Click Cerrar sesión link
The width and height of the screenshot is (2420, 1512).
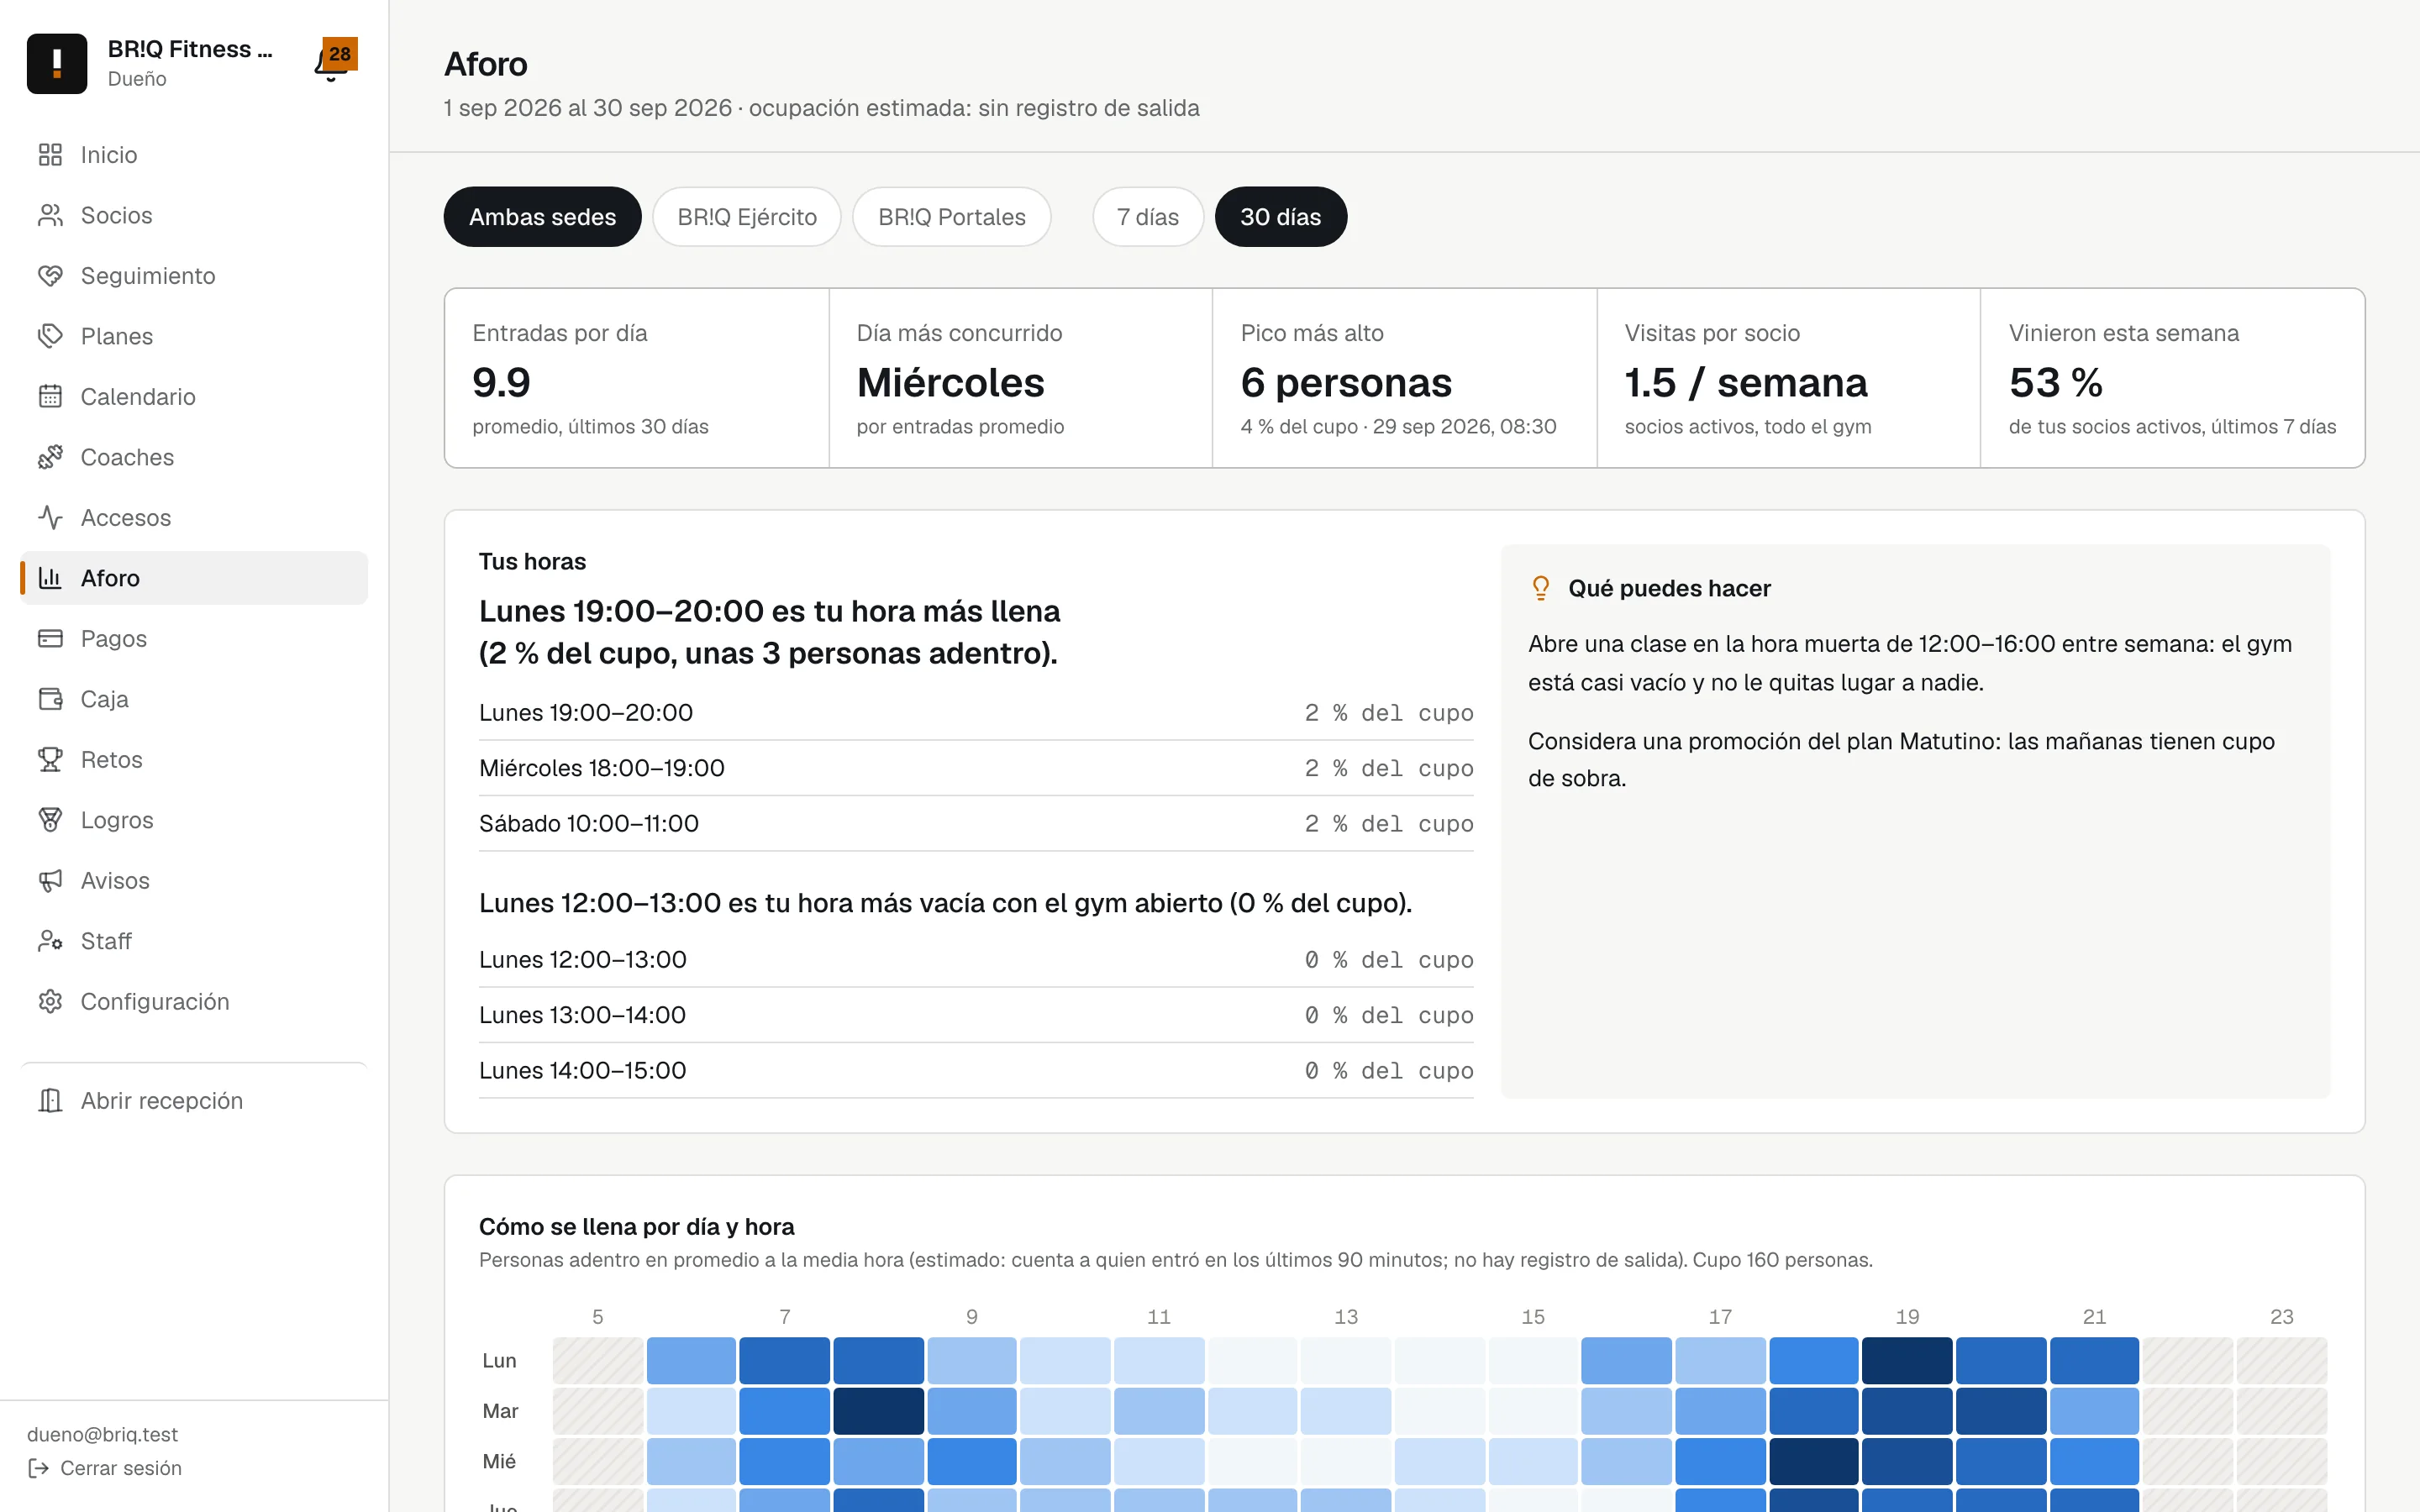(105, 1468)
